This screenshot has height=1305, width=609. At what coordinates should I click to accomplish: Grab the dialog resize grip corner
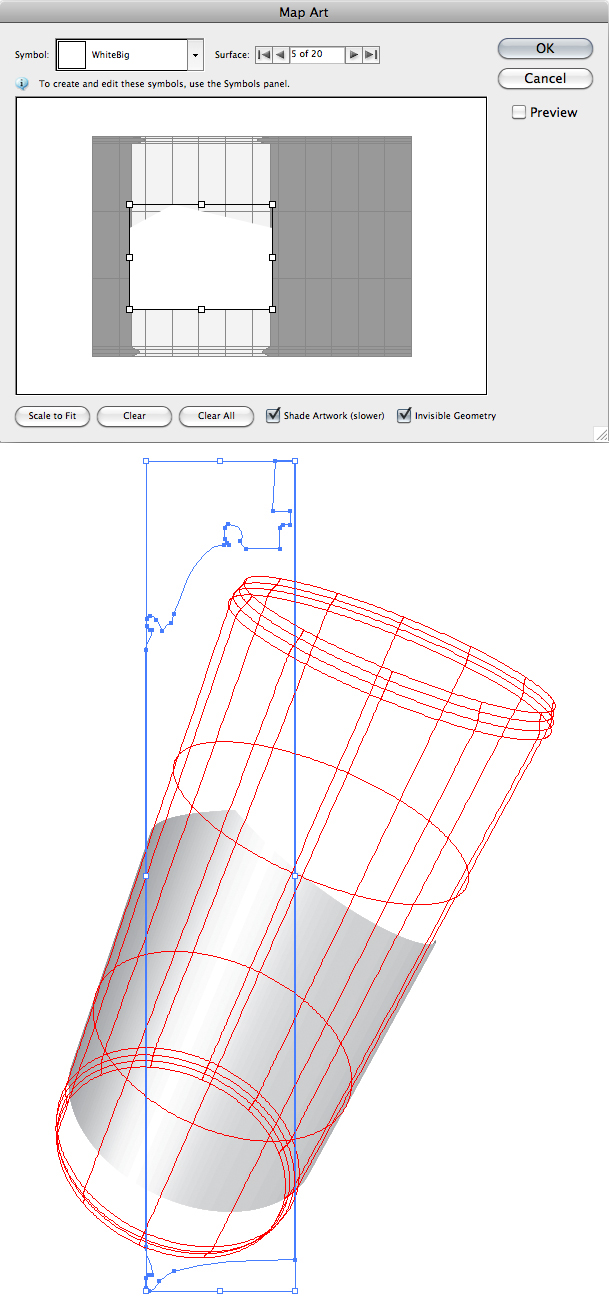(x=600, y=433)
